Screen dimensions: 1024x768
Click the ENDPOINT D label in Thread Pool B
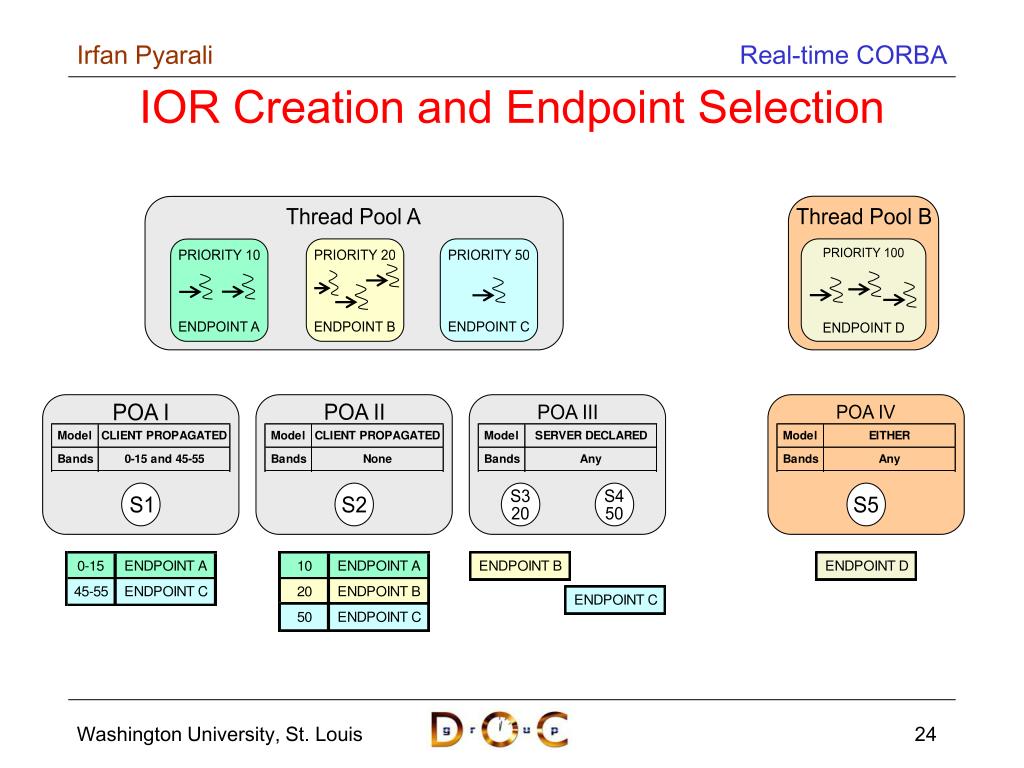click(x=863, y=328)
